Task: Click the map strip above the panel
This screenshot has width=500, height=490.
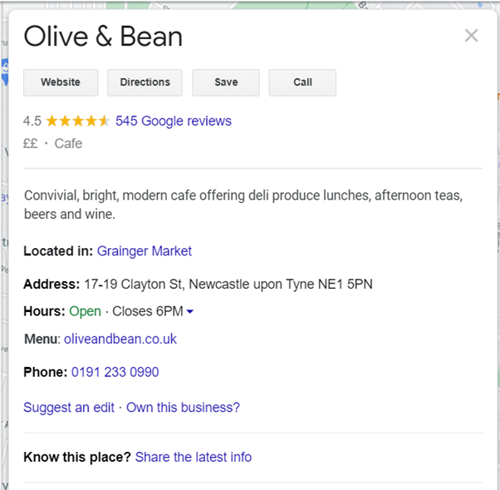Action: (250, 5)
